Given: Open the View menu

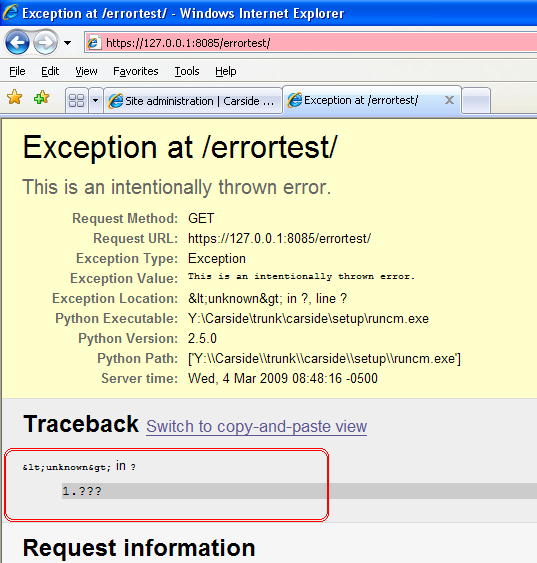Looking at the screenshot, I should click(x=86, y=71).
